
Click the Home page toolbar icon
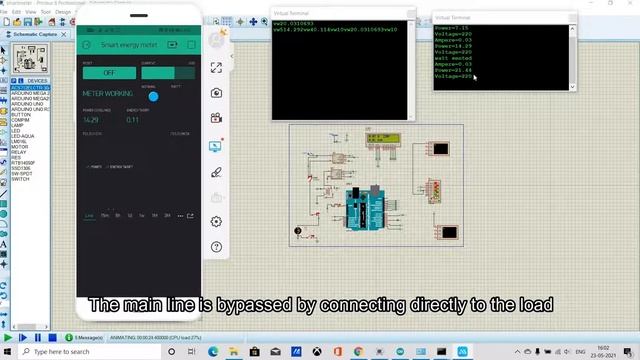[x=52, y=22]
